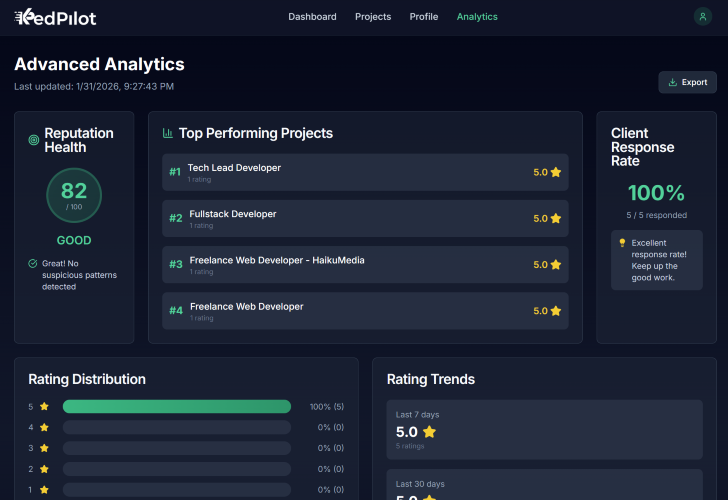Go to the Projects page
The image size is (728, 500).
coord(373,17)
